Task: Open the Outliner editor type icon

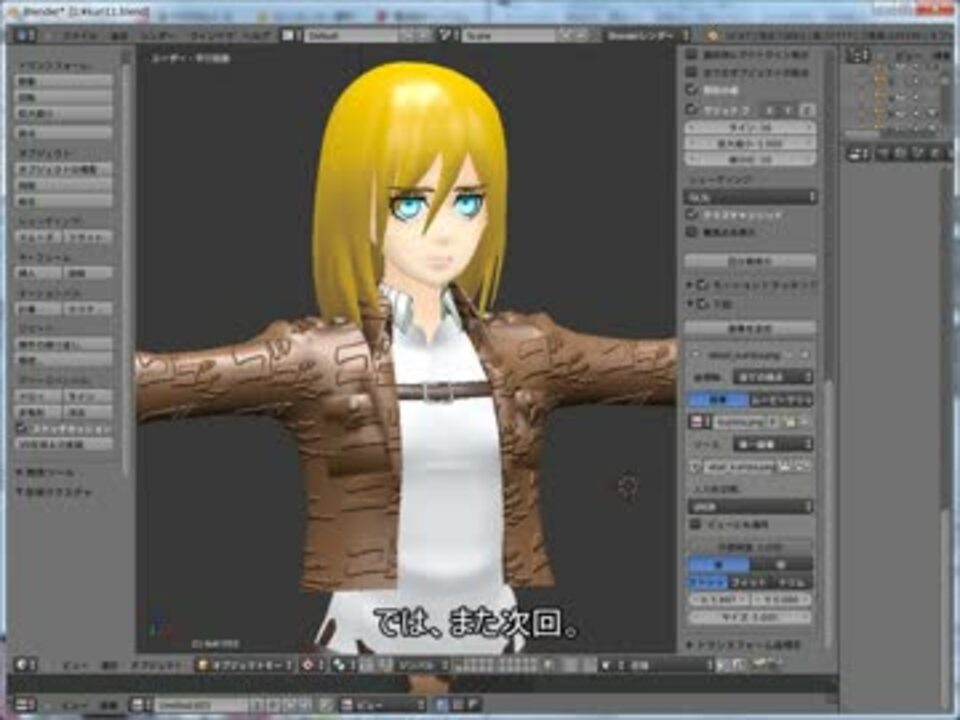Action: [x=858, y=56]
